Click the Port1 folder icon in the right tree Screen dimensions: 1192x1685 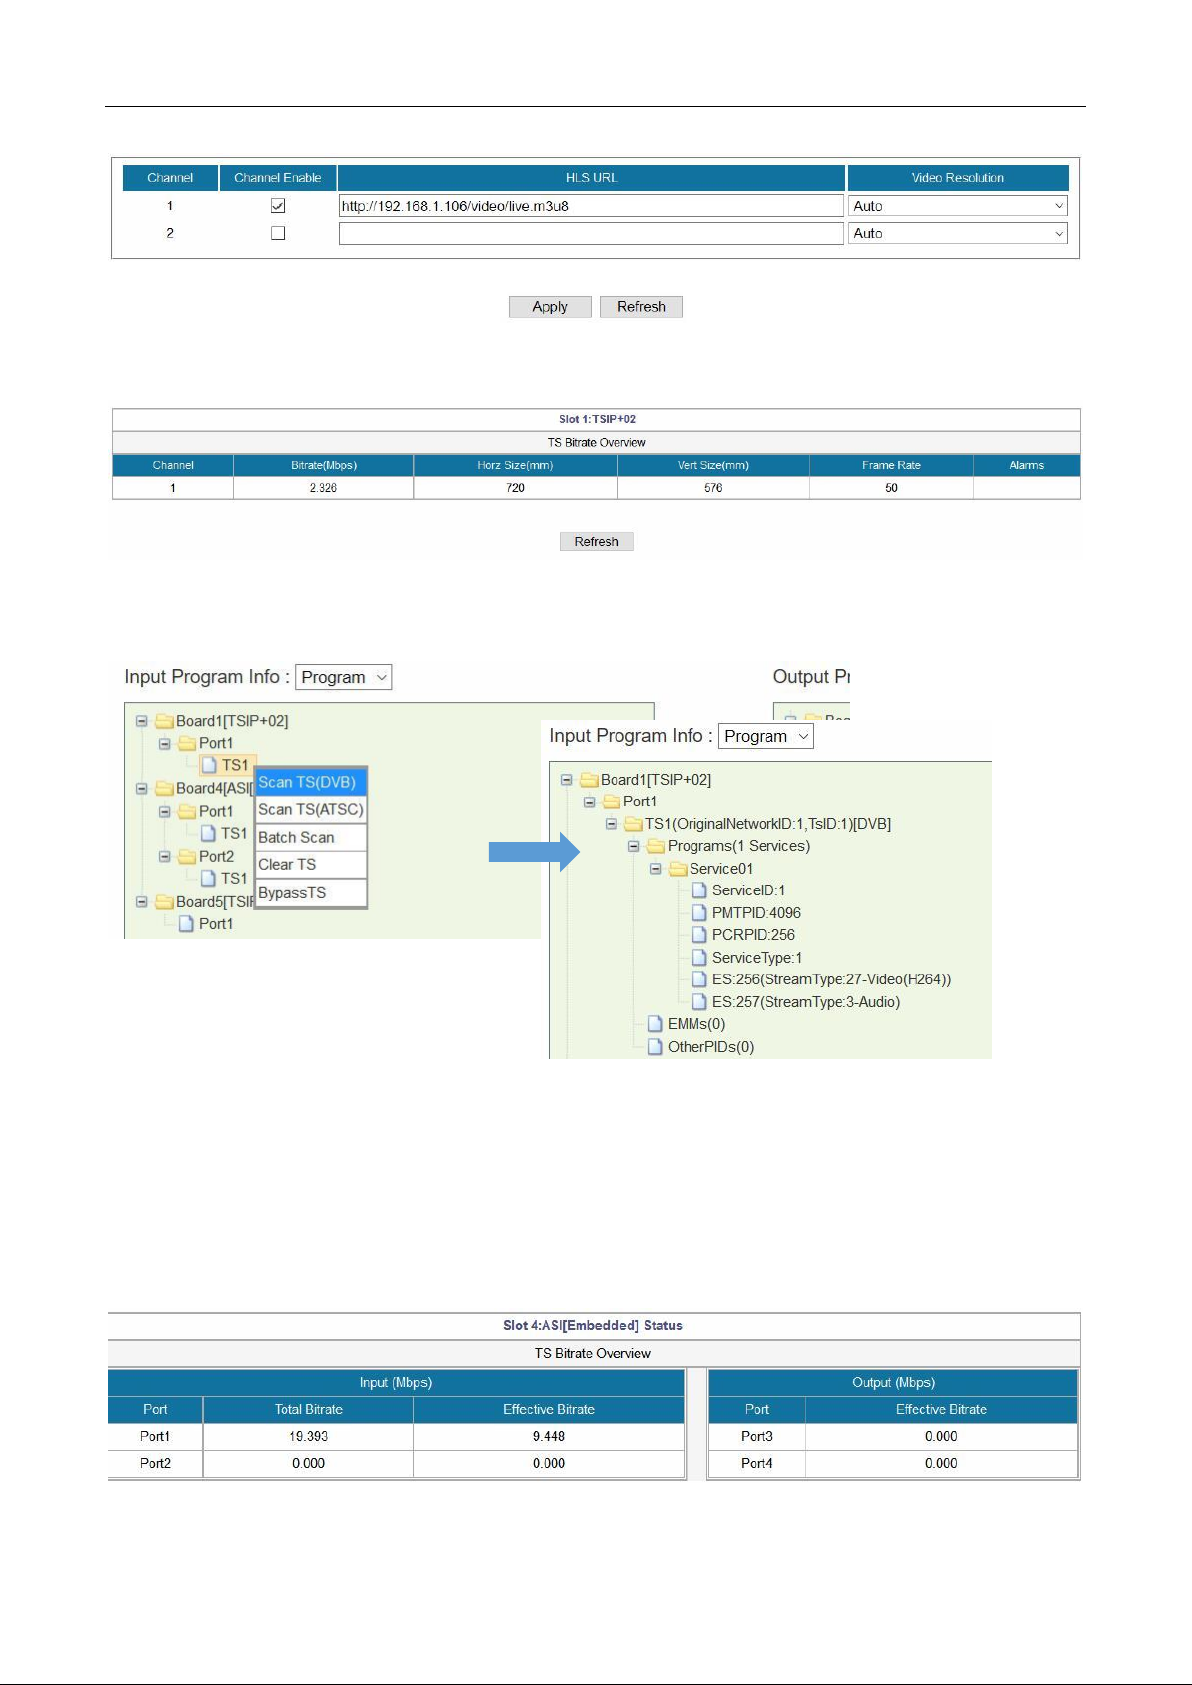click(x=611, y=802)
